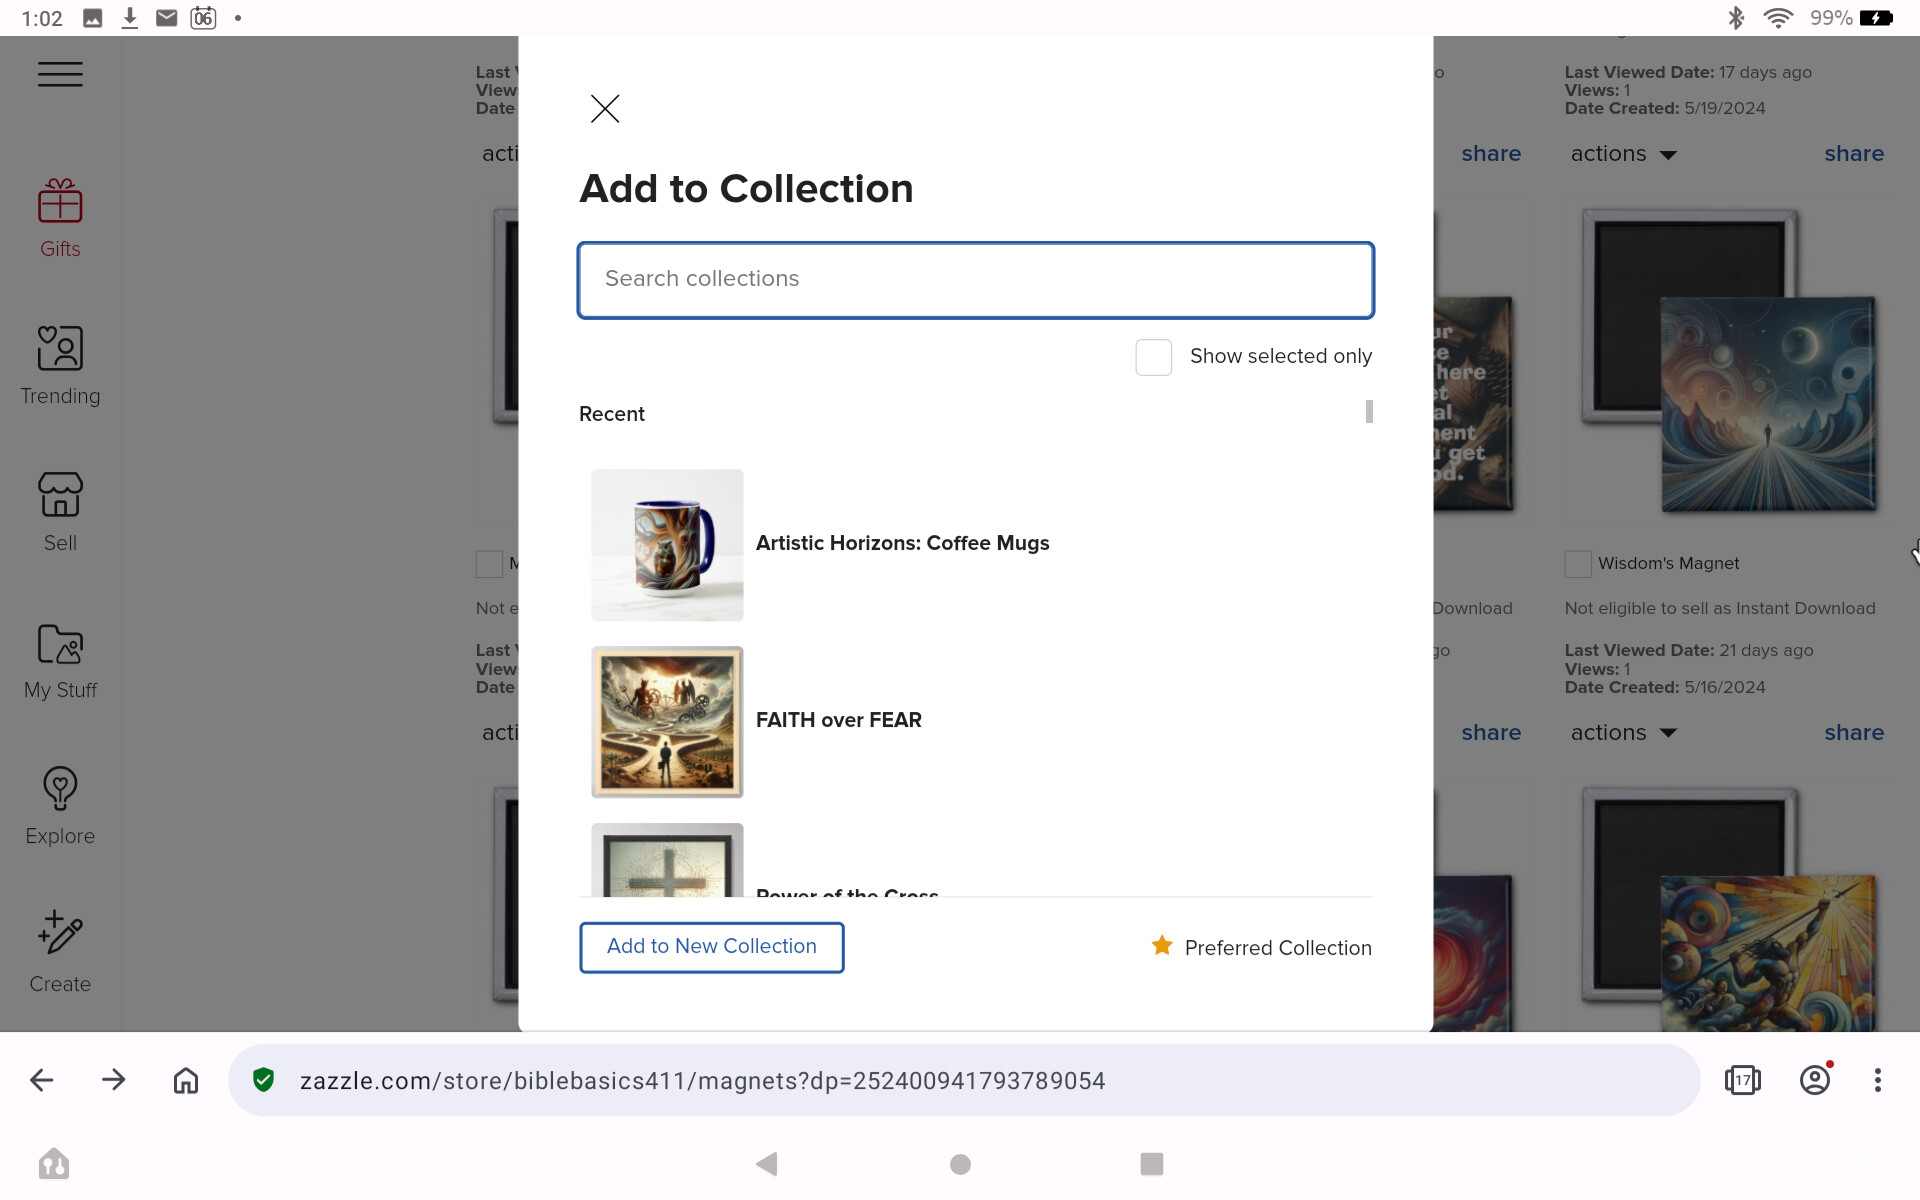Click share link under 5/16/2024 product
This screenshot has width=1920, height=1200.
point(1853,733)
